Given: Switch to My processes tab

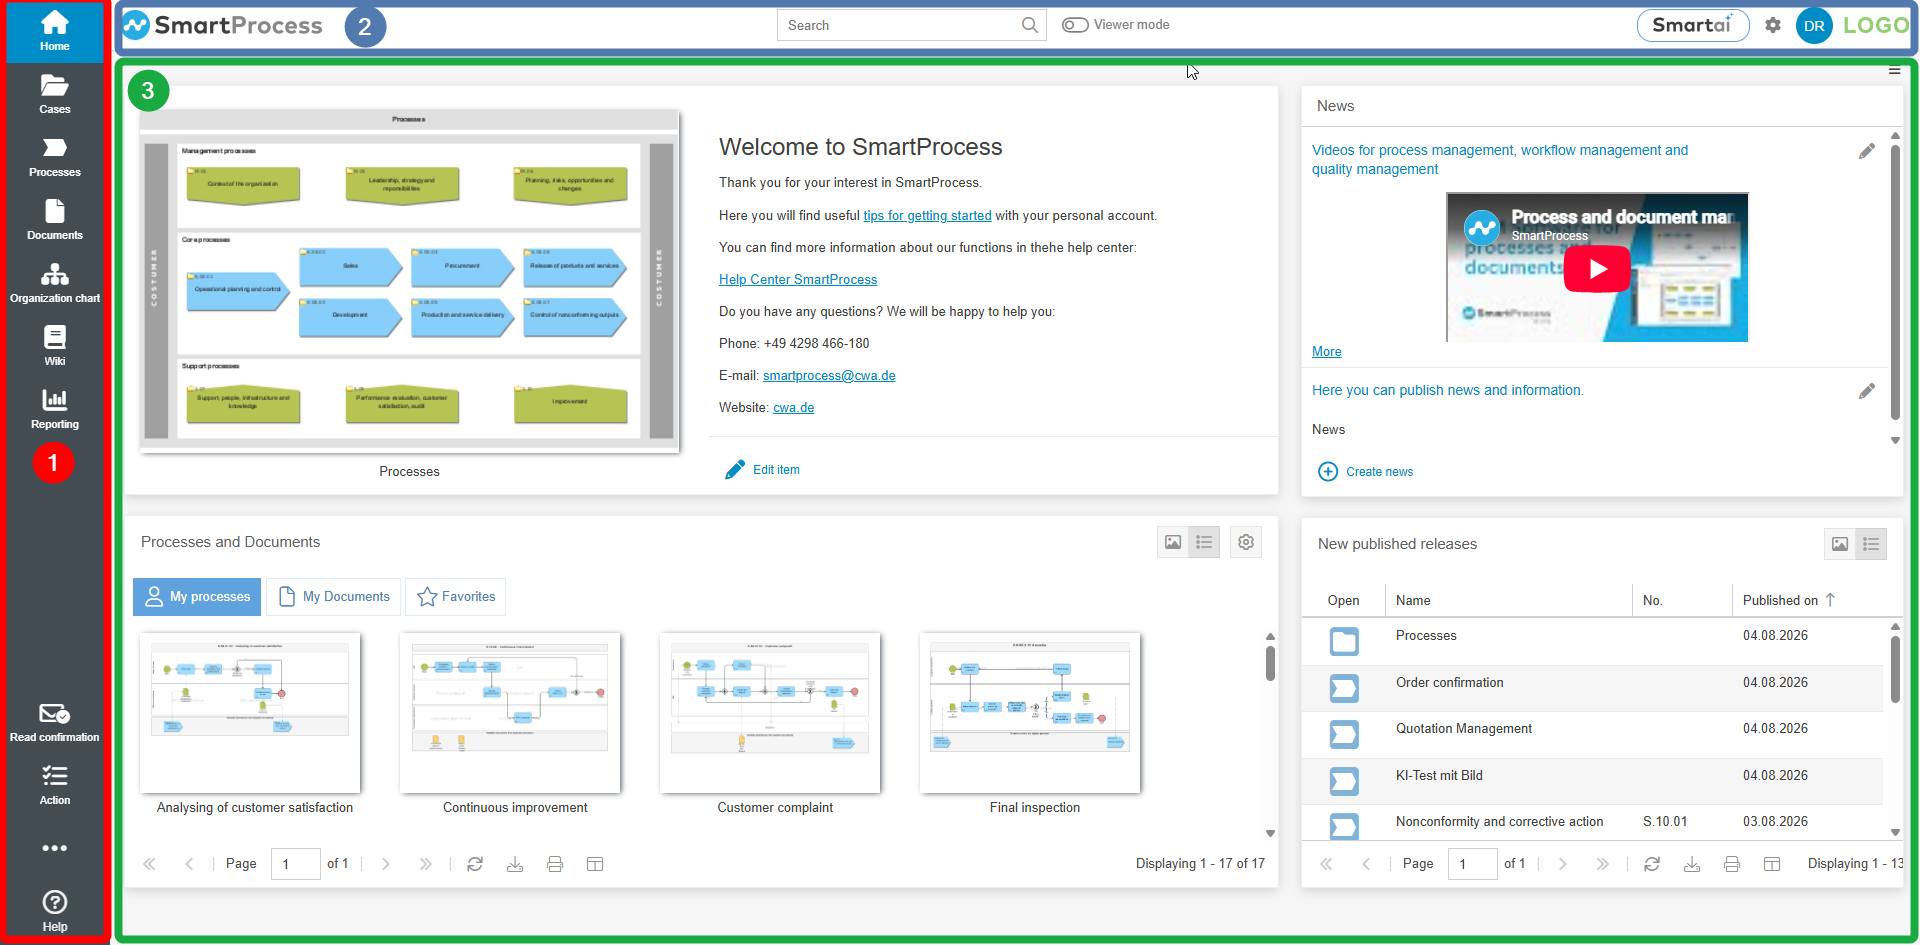Looking at the screenshot, I should pos(197,597).
